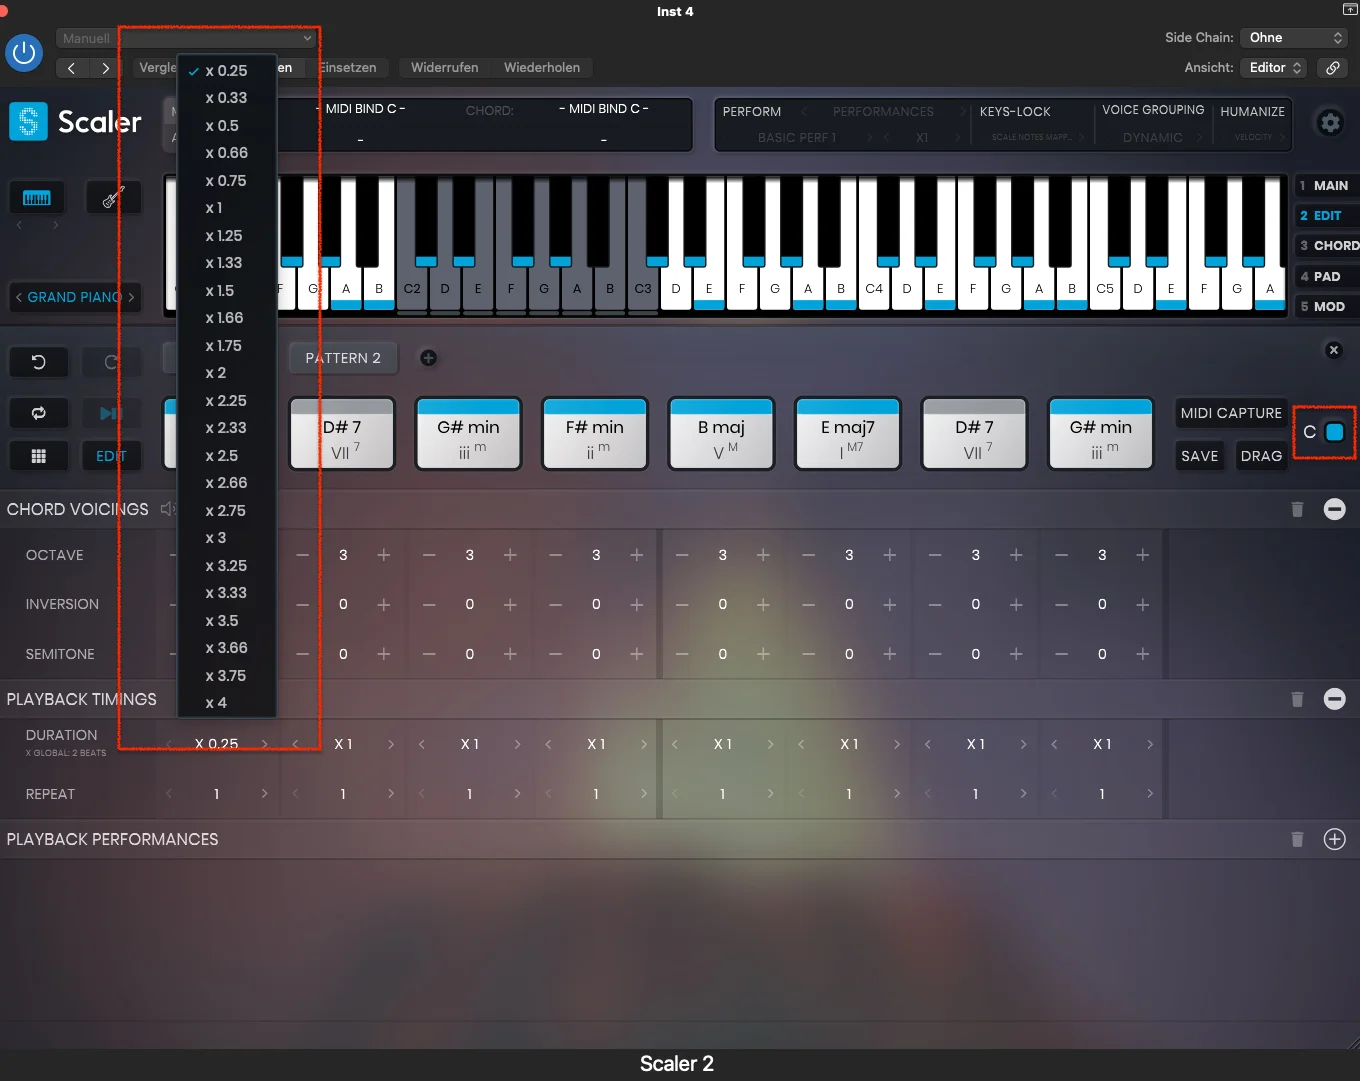Click the SAVE button

1199,456
